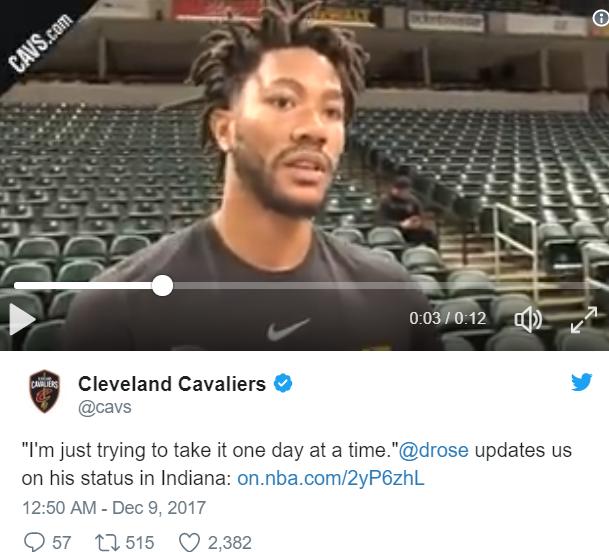This screenshot has width=609, height=552.
Task: Open the @drose mention link
Action: [433, 450]
